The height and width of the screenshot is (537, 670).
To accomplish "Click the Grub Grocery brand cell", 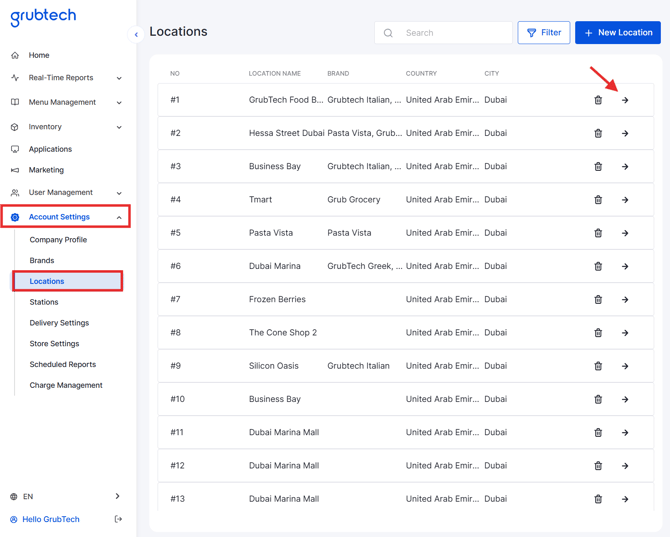I will 354,200.
